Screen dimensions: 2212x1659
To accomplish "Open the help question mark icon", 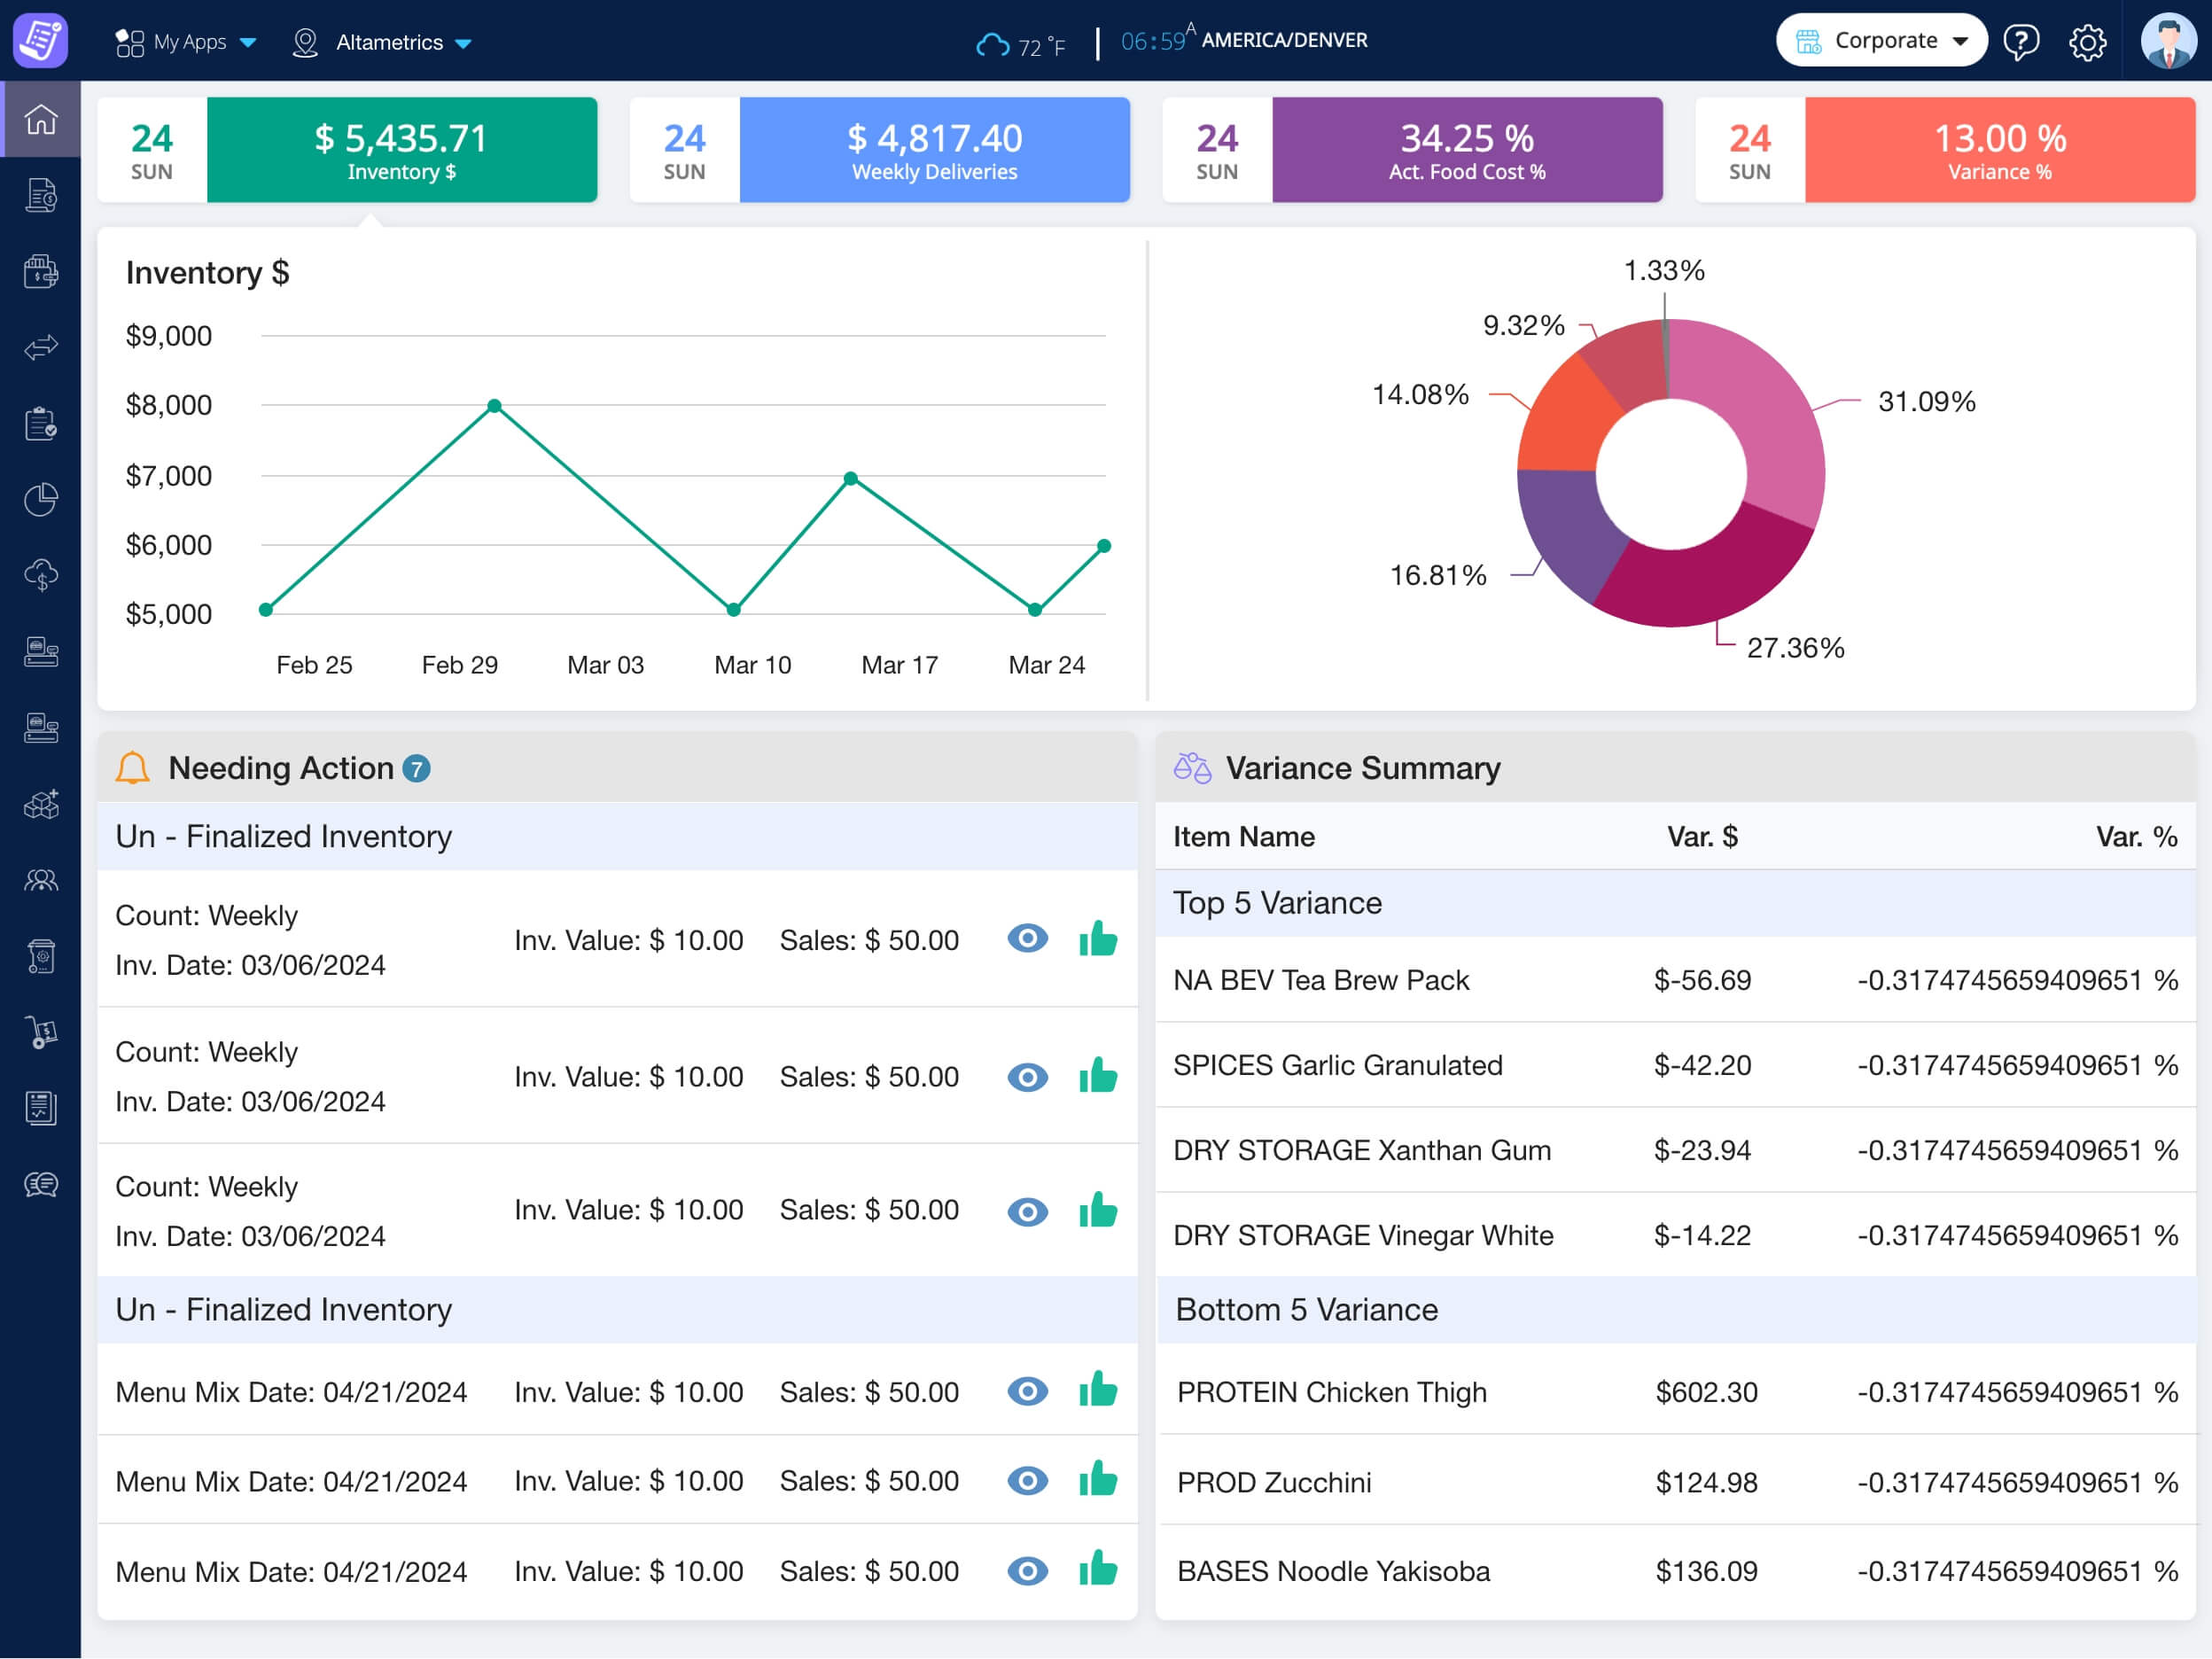I will [2021, 42].
